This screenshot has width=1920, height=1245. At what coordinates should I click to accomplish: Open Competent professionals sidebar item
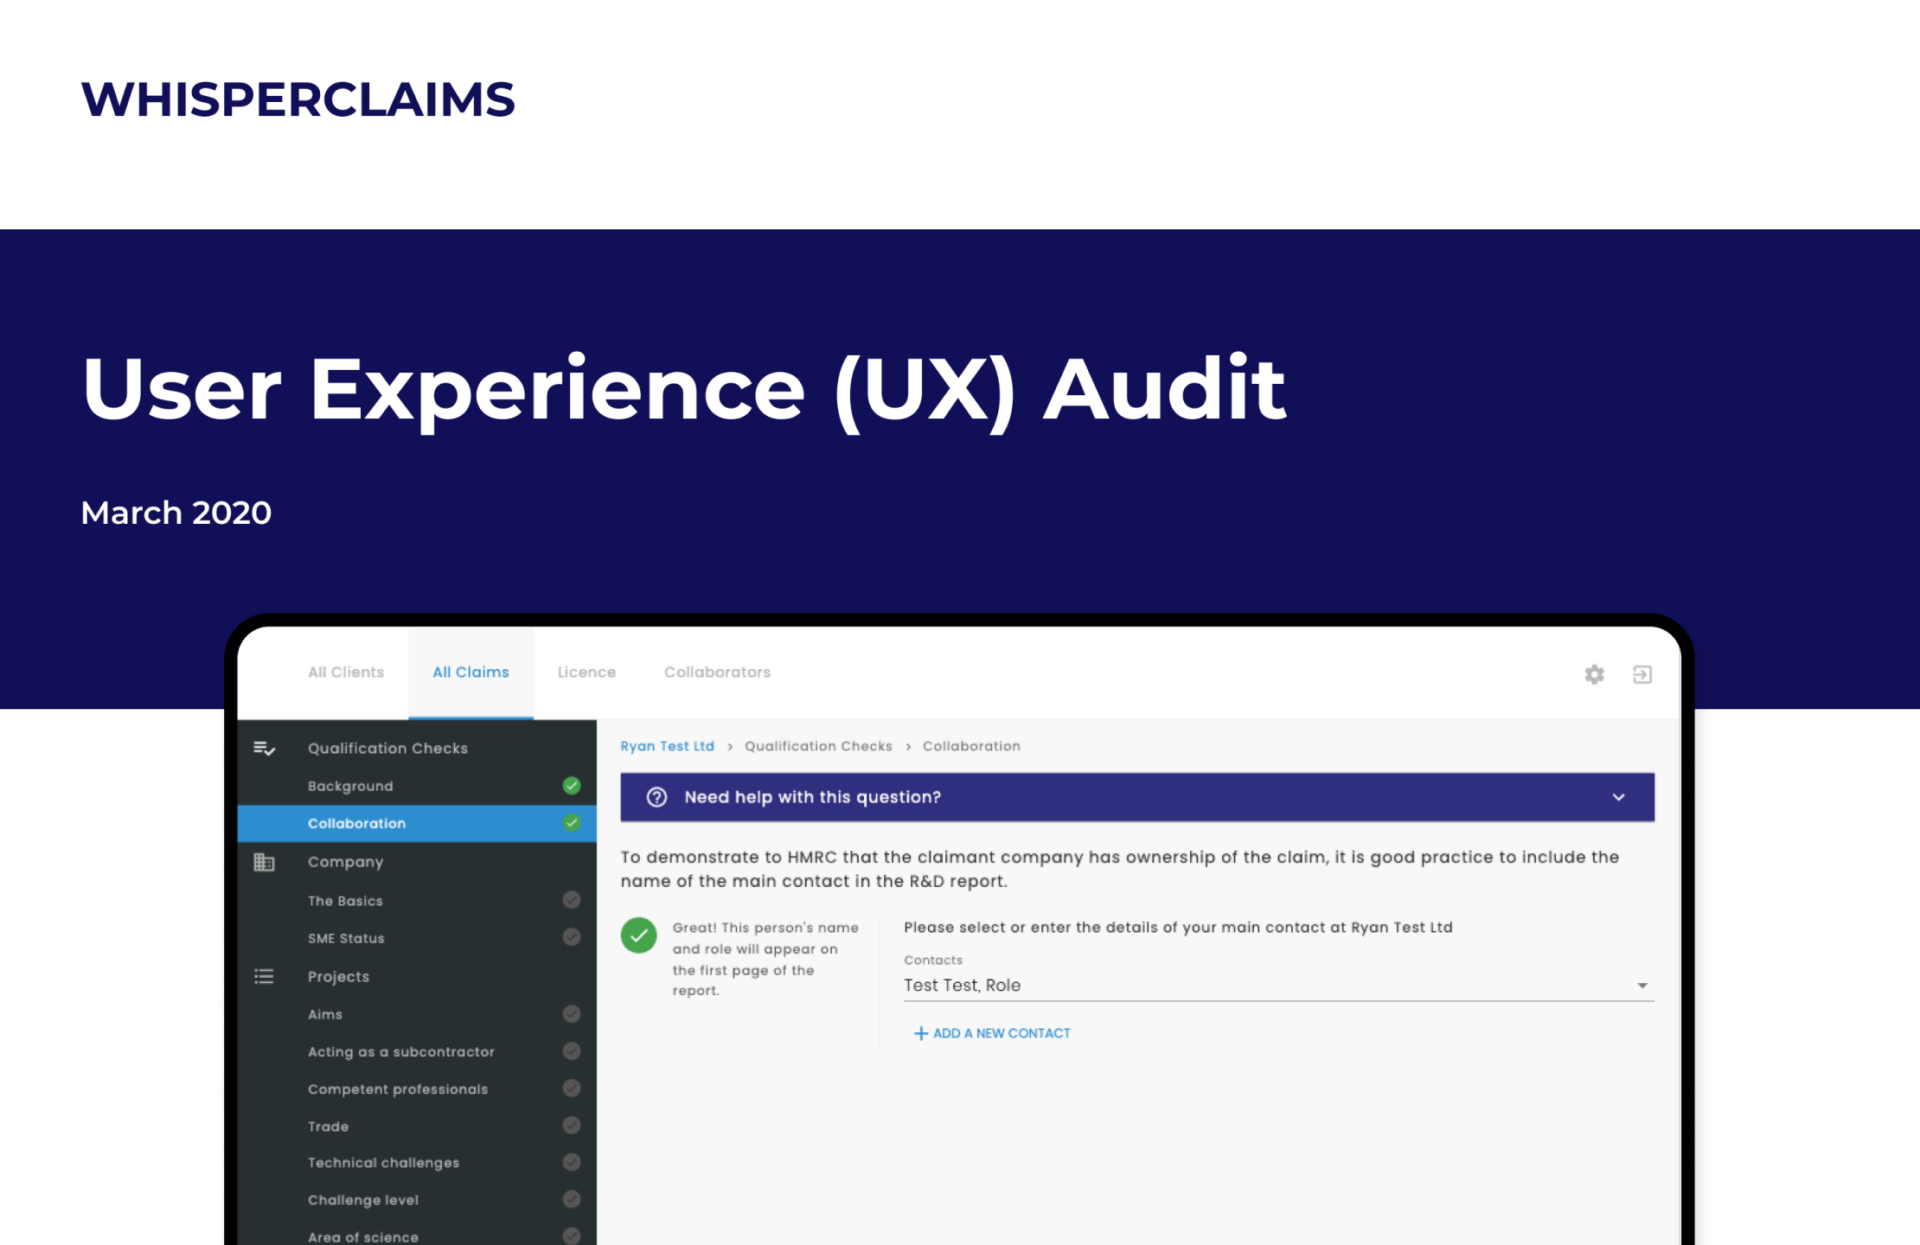tap(398, 1089)
